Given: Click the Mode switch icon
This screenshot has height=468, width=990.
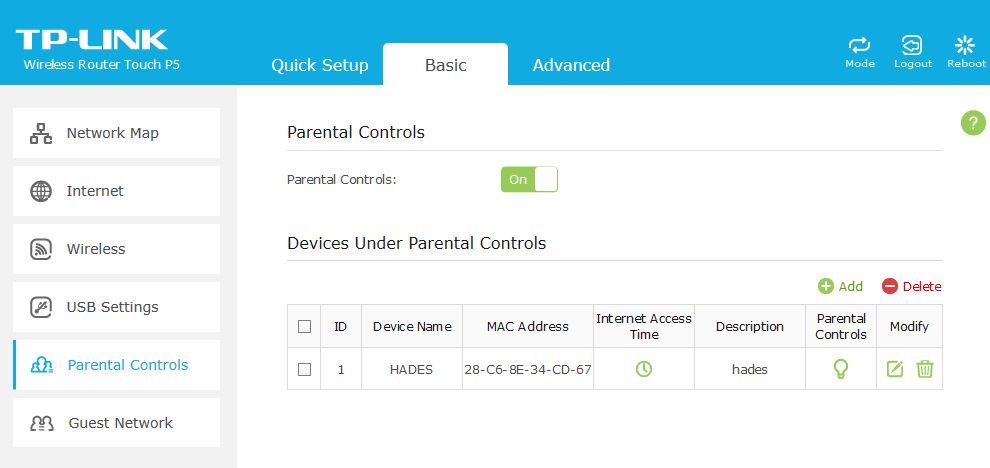Looking at the screenshot, I should 859,45.
